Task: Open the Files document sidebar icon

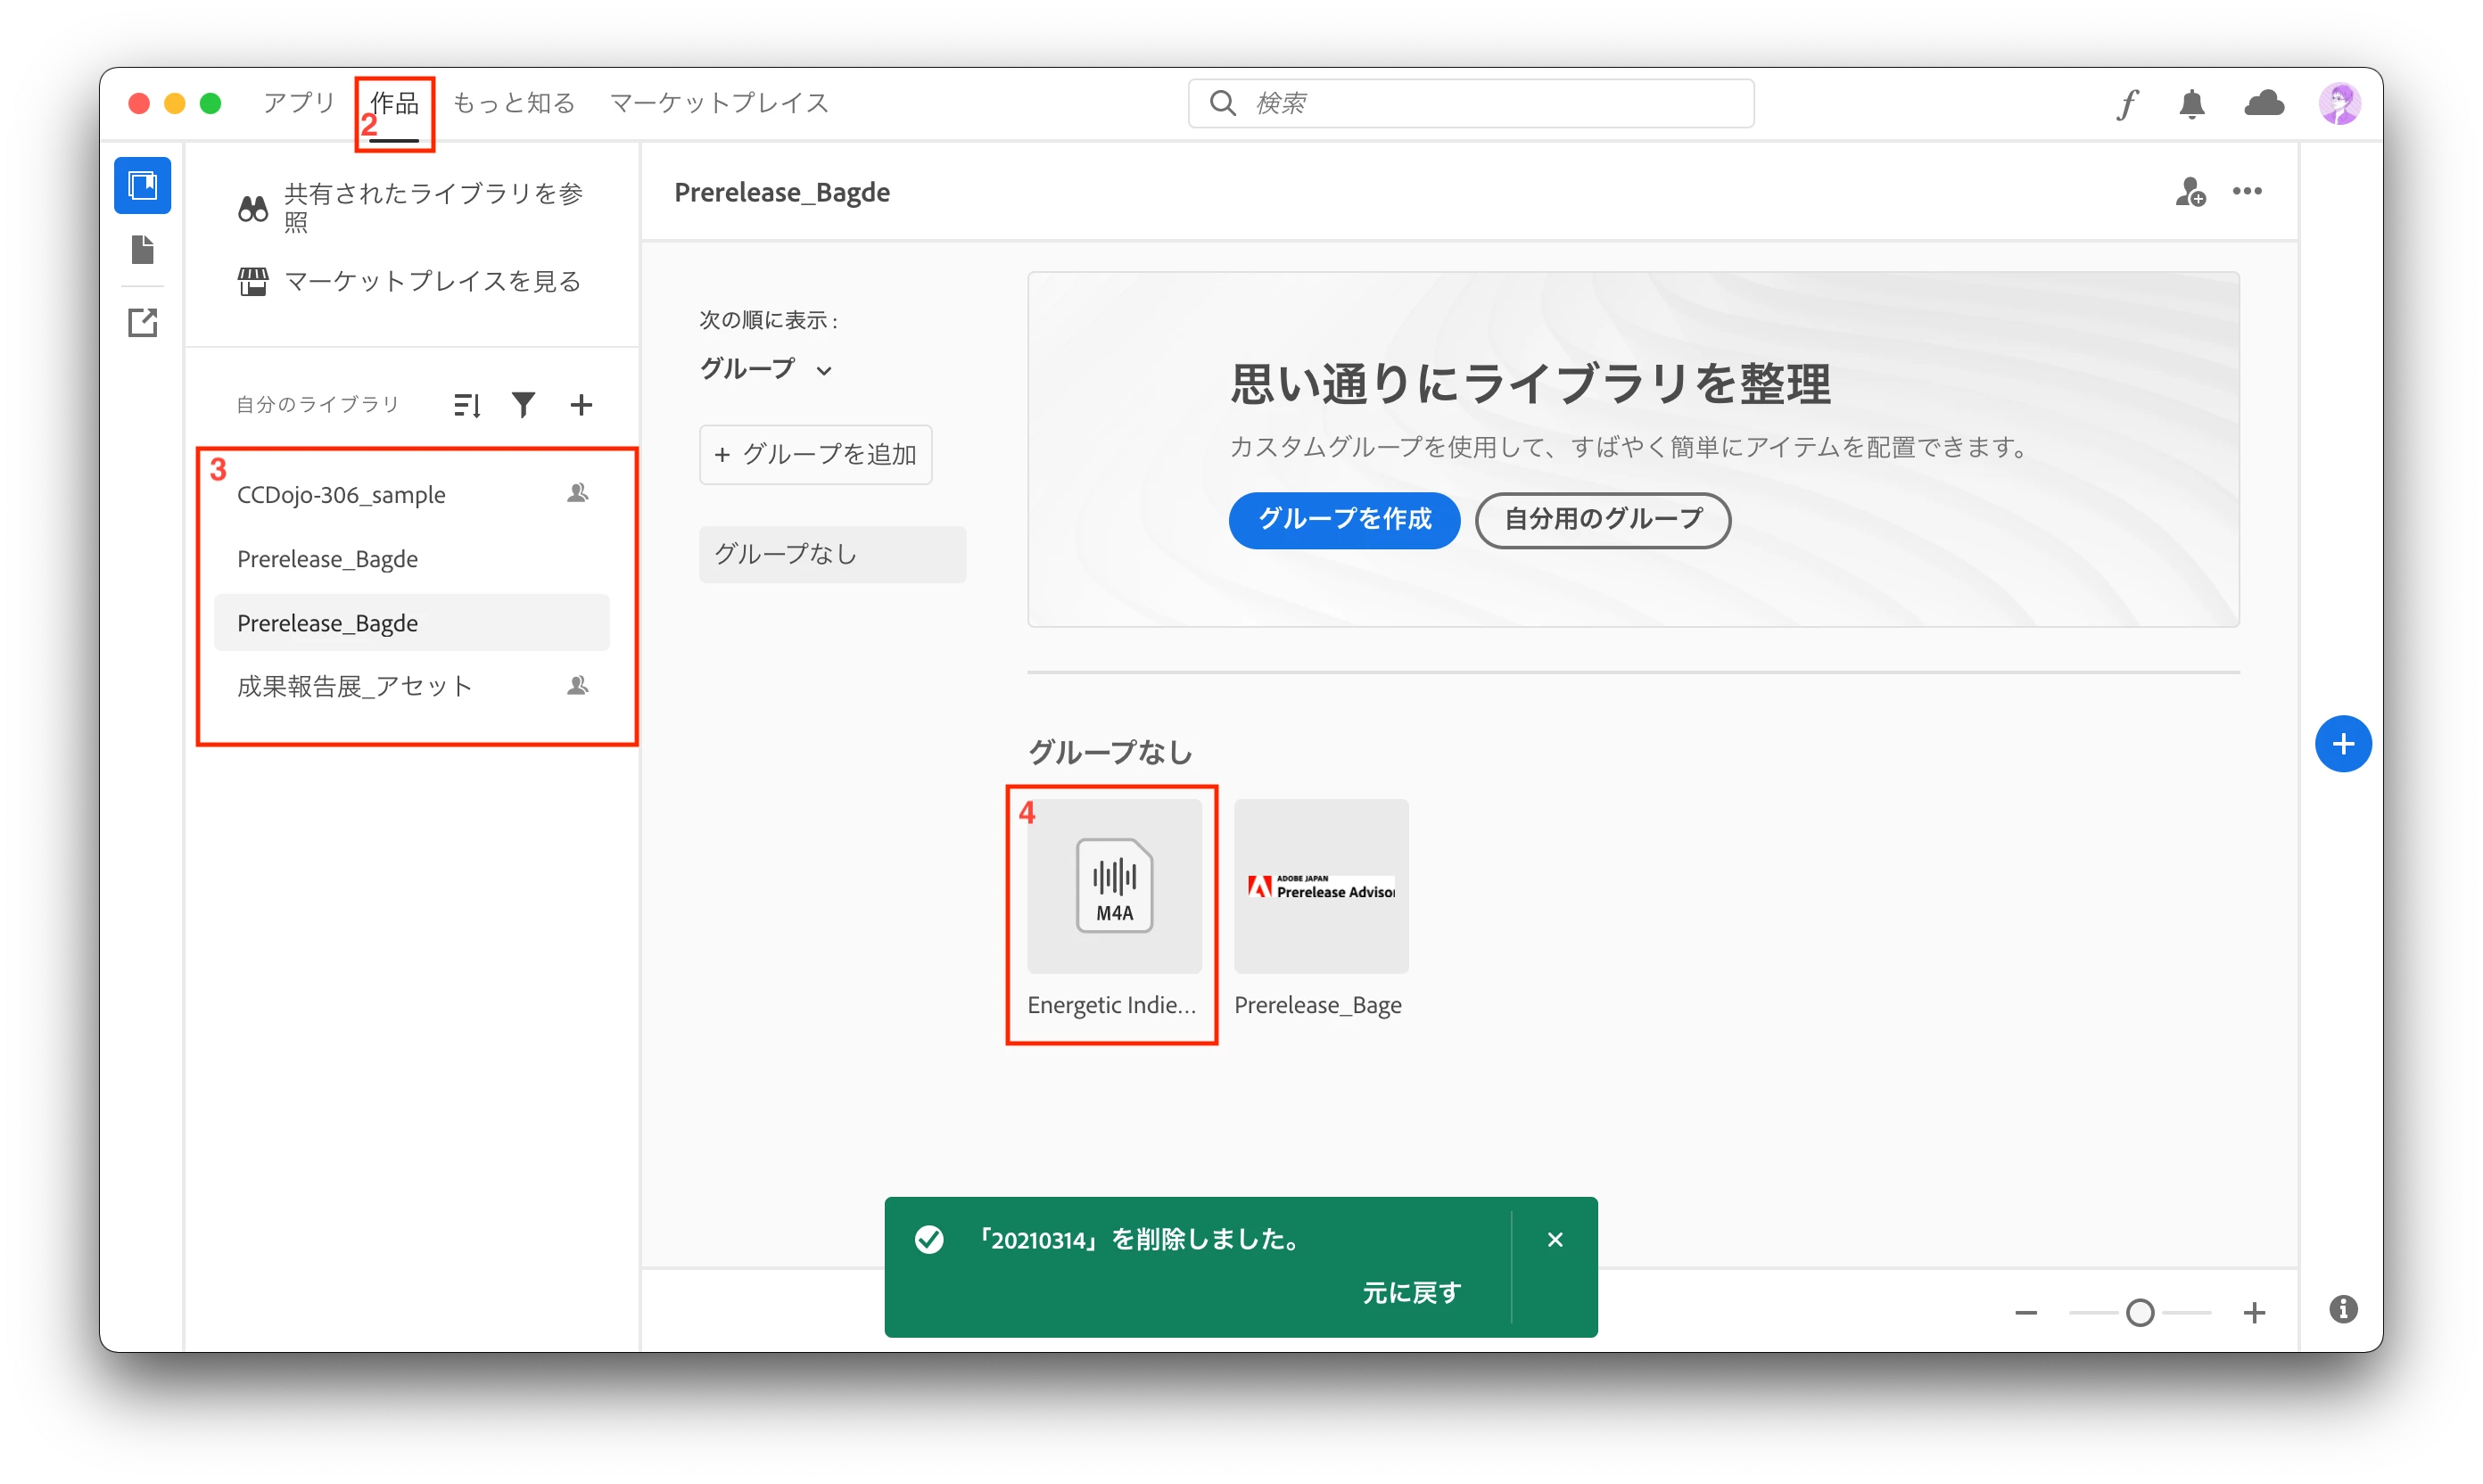Action: pyautogui.click(x=142, y=250)
